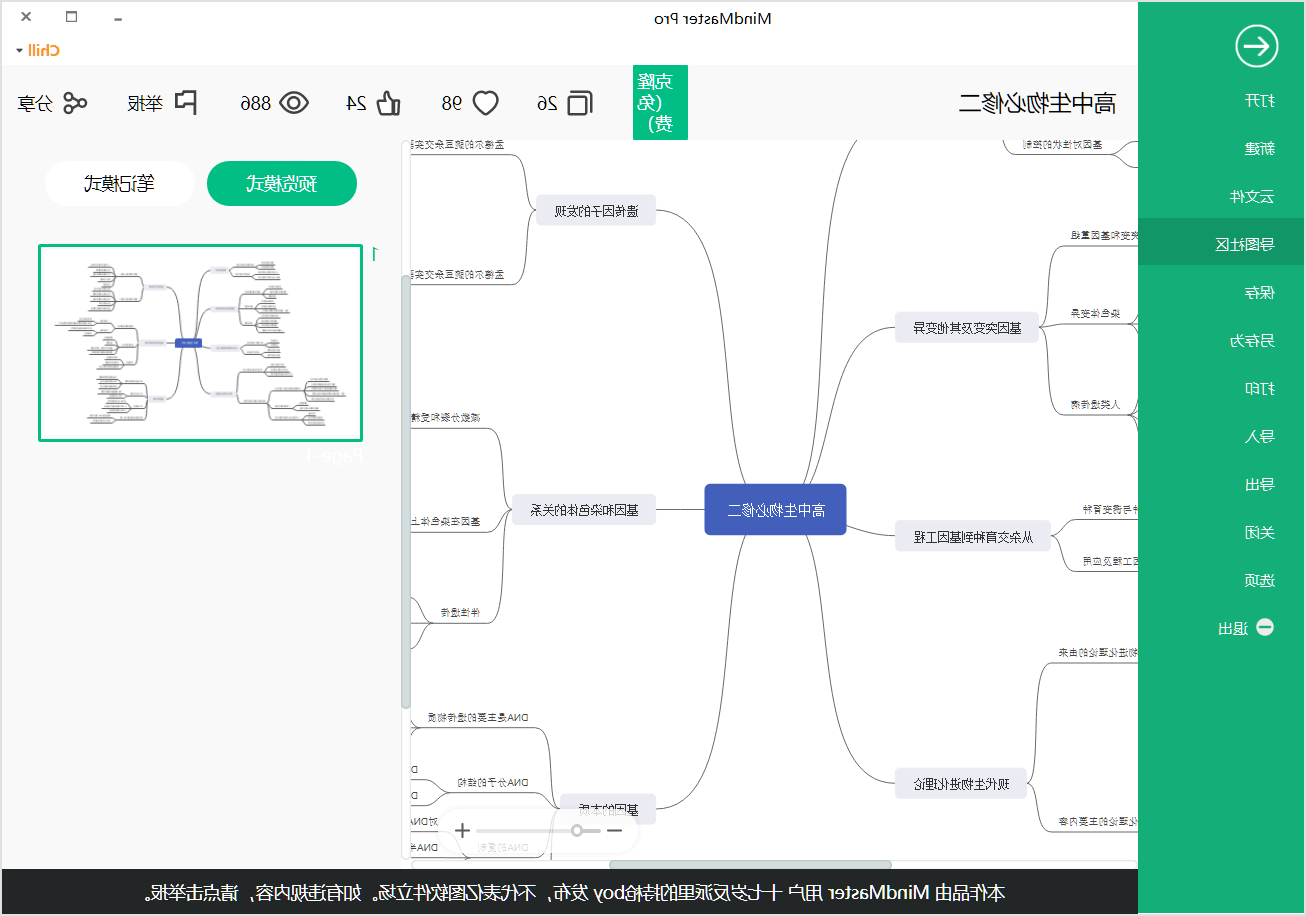Image resolution: width=1306 pixels, height=916 pixels.
Task: Click the plus zoom-in icon
Action: [x=462, y=830]
